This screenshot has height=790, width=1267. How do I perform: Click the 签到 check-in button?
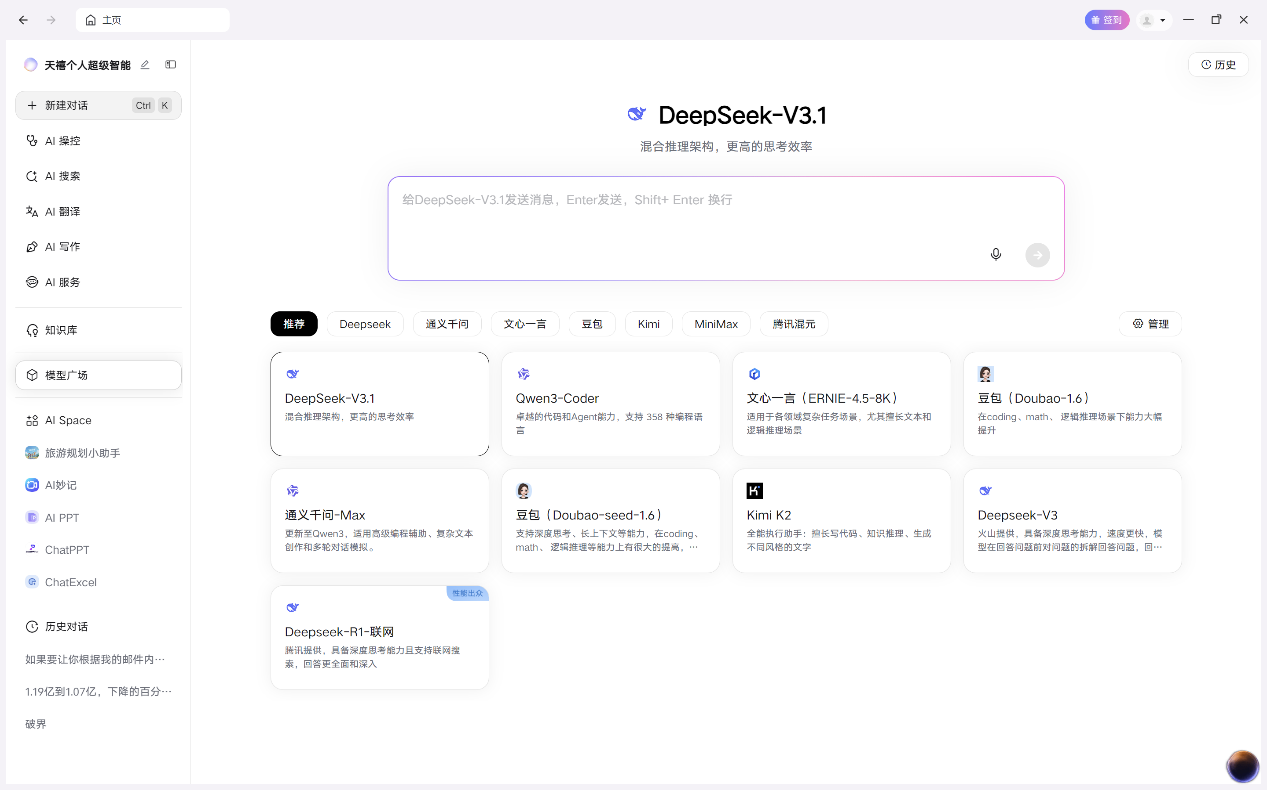click(1107, 20)
